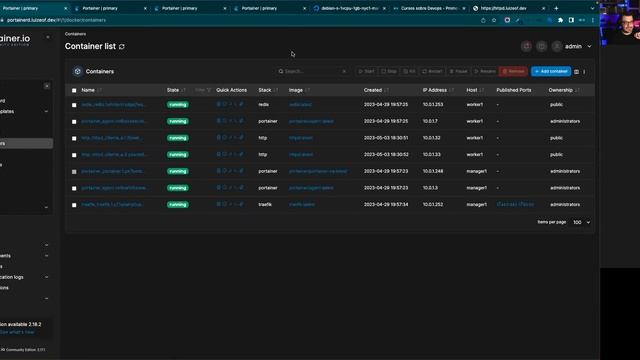
Task: Clear the container search with the X icon
Action: coord(344,71)
